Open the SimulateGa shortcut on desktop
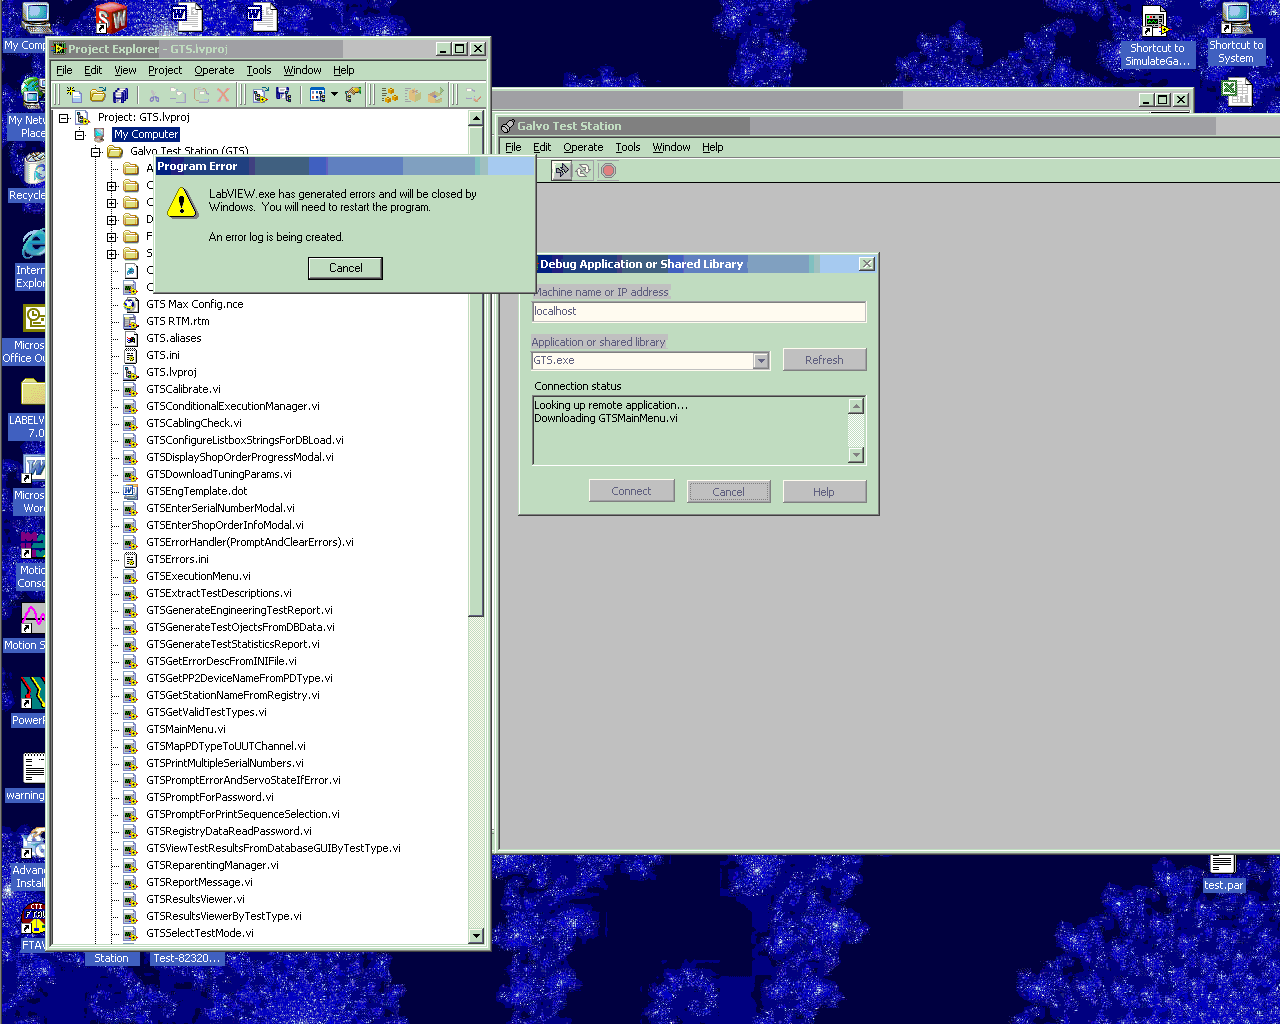Viewport: 1280px width, 1024px height. point(1156,36)
